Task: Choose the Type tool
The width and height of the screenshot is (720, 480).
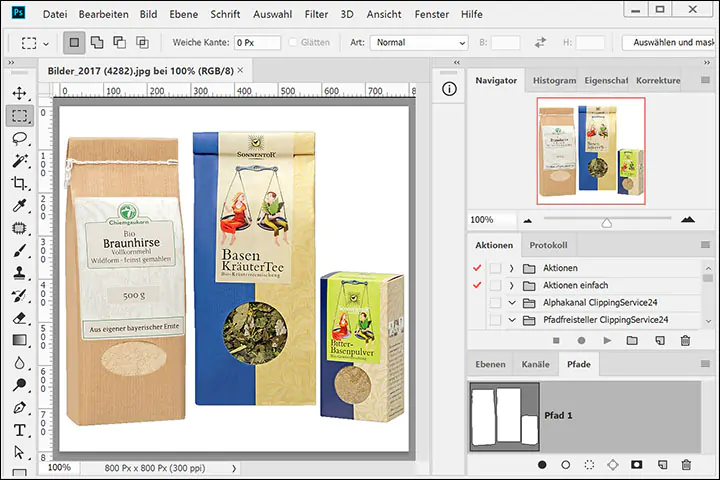Action: coord(19,430)
